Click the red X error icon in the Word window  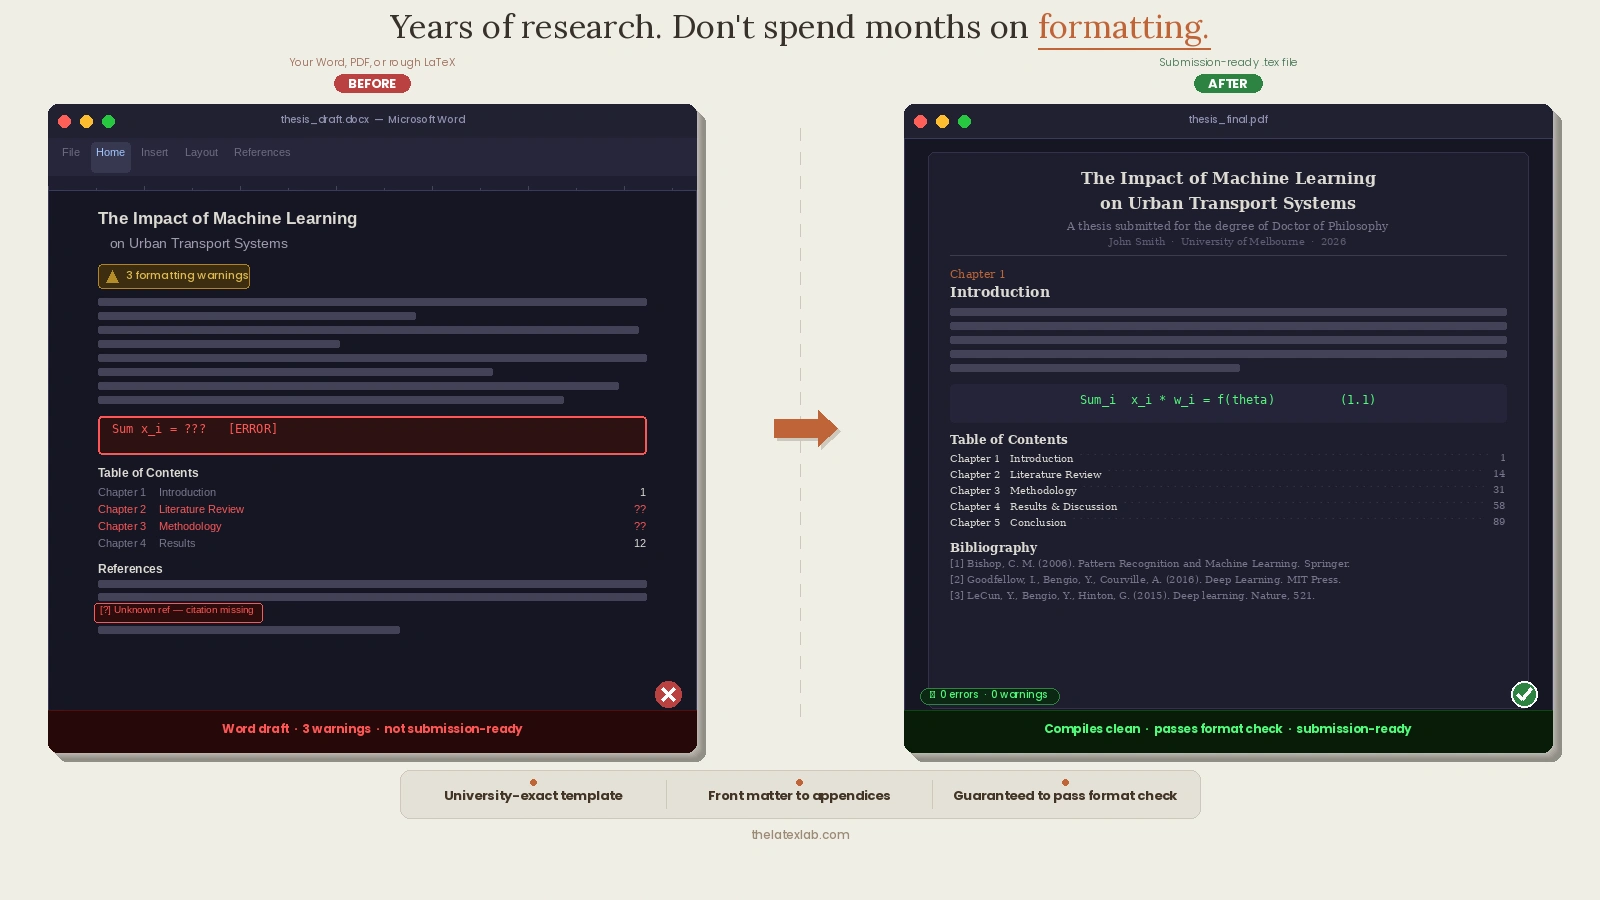tap(668, 694)
